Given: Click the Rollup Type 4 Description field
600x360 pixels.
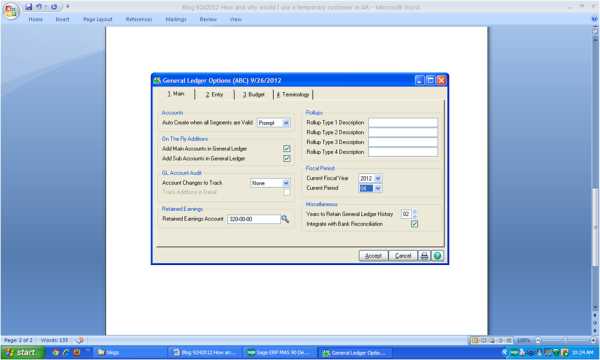Looking at the screenshot, I should coord(403,152).
